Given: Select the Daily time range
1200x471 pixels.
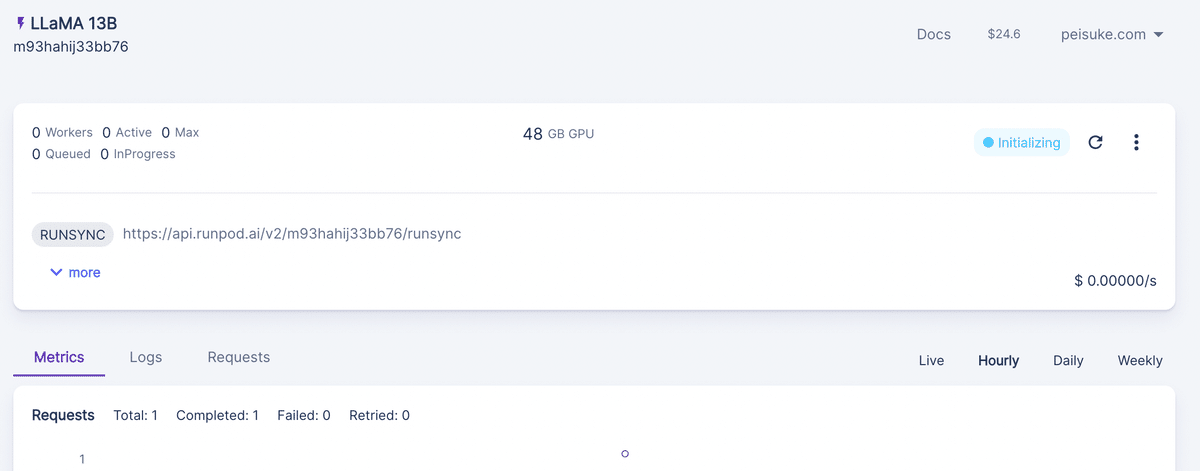Looking at the screenshot, I should pyautogui.click(x=1068, y=360).
